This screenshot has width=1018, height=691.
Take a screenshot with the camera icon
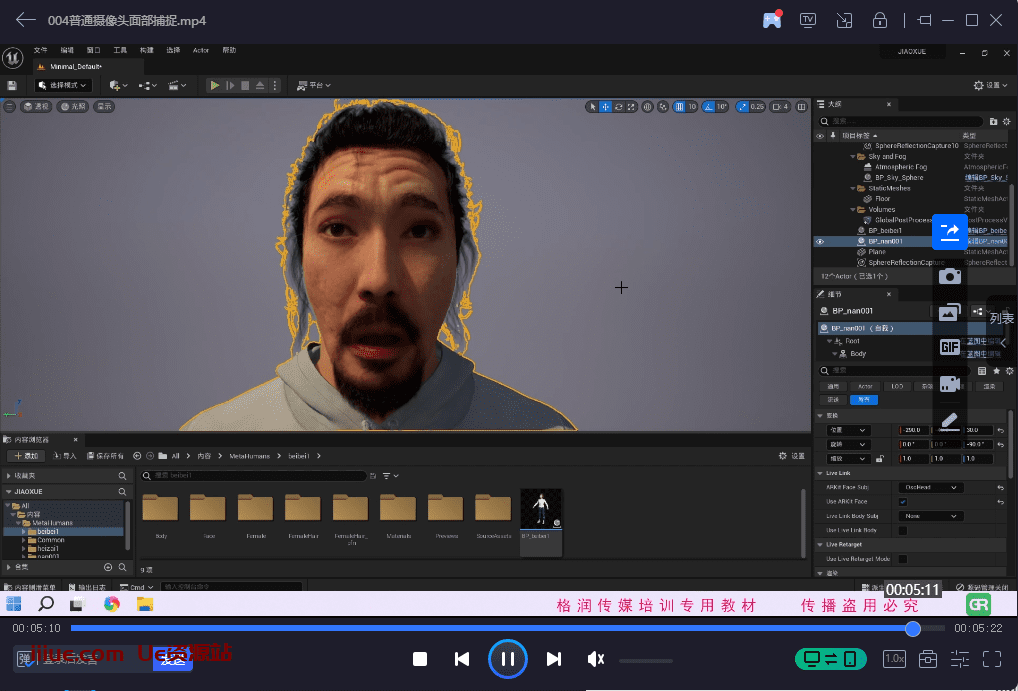click(949, 276)
